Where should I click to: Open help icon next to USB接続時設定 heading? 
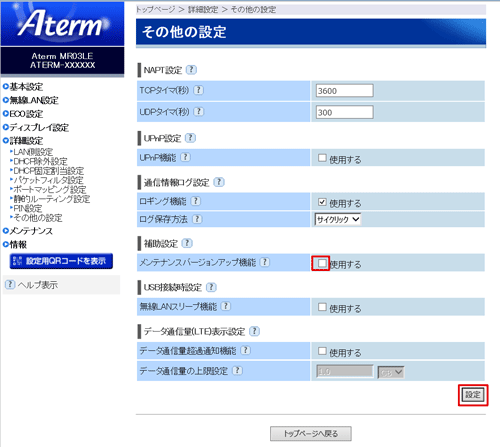tap(211, 287)
